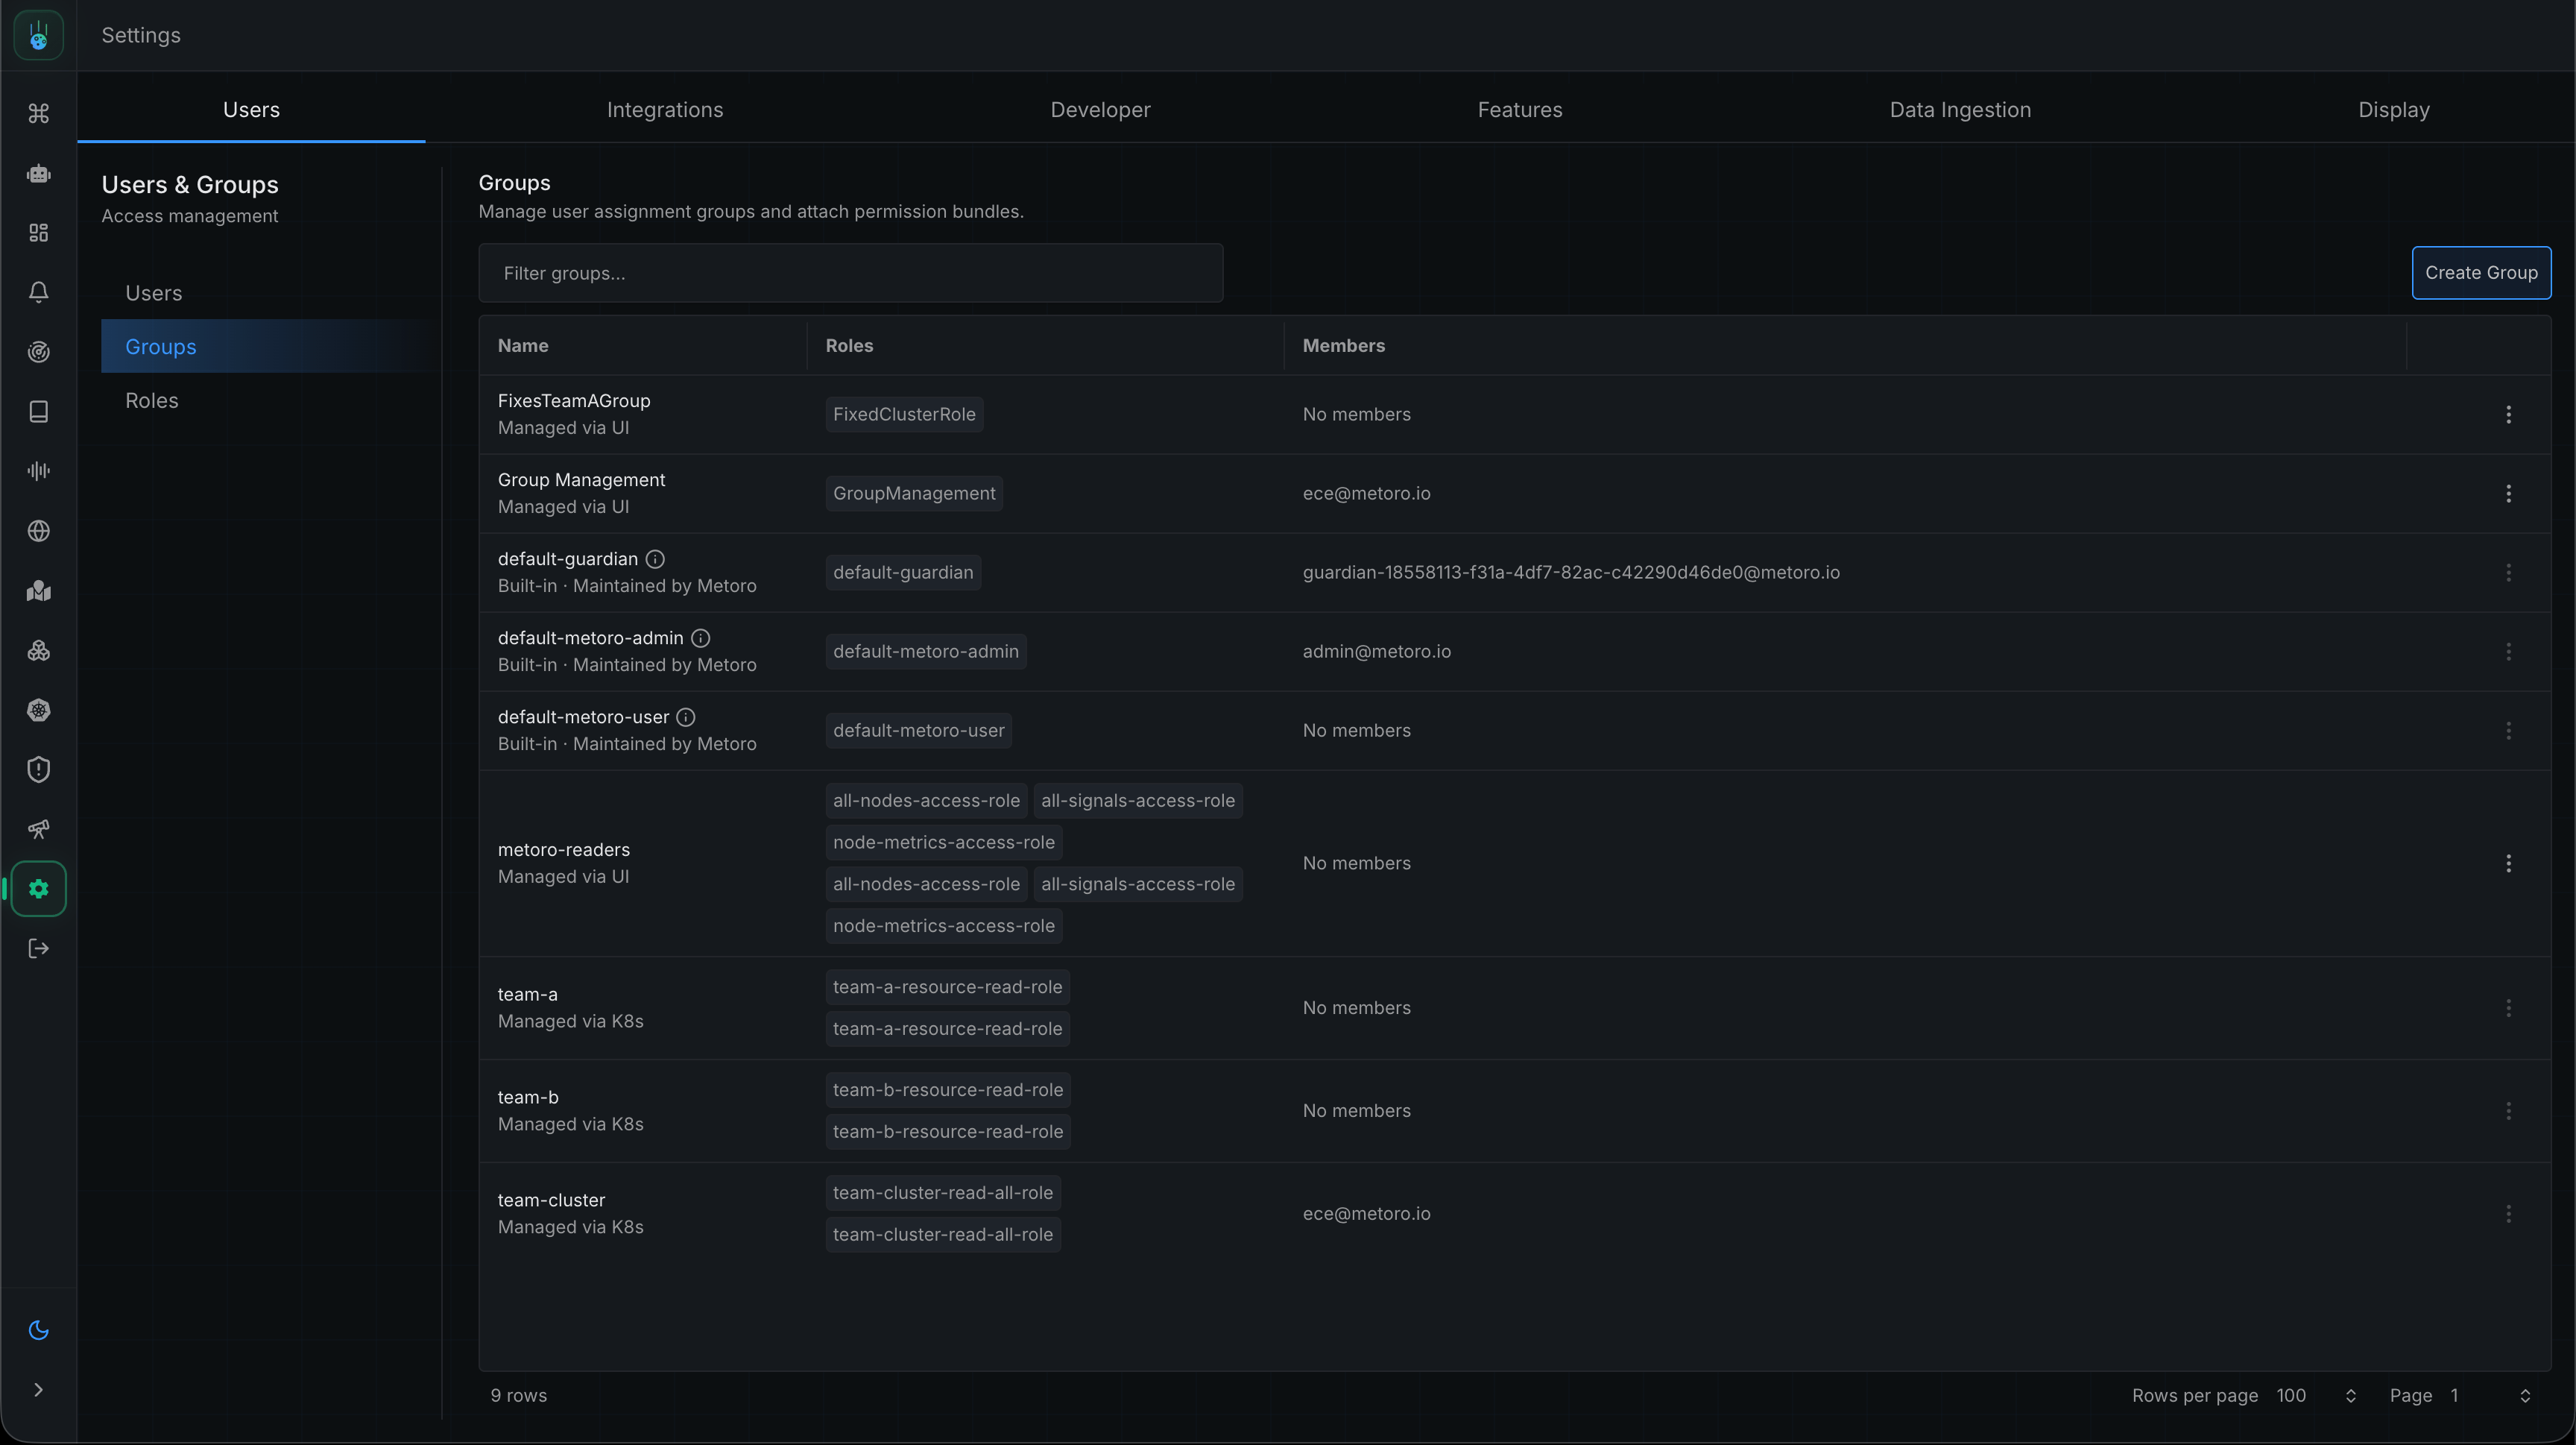
Task: Open the radar target icon
Action: point(38,352)
